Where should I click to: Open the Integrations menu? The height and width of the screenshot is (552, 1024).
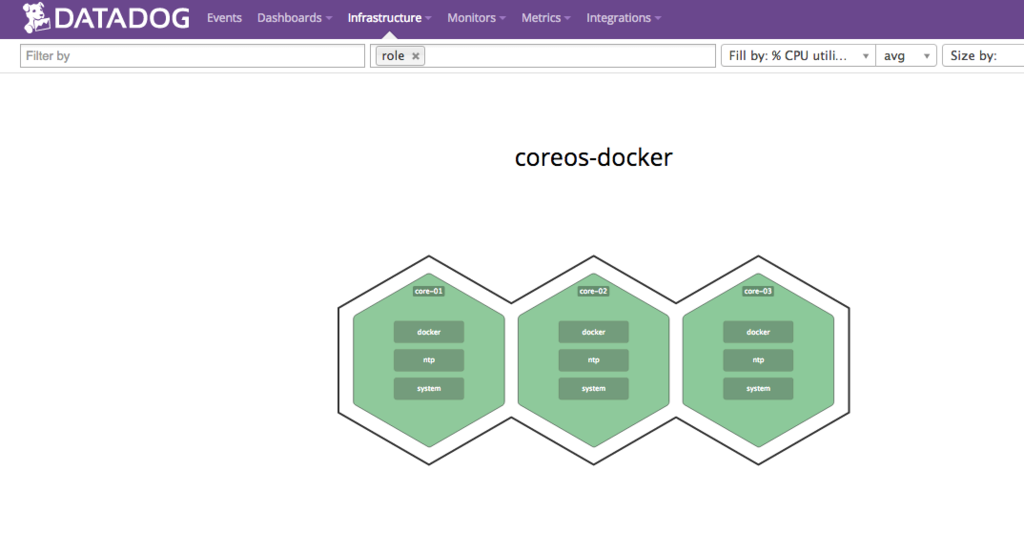[x=624, y=18]
